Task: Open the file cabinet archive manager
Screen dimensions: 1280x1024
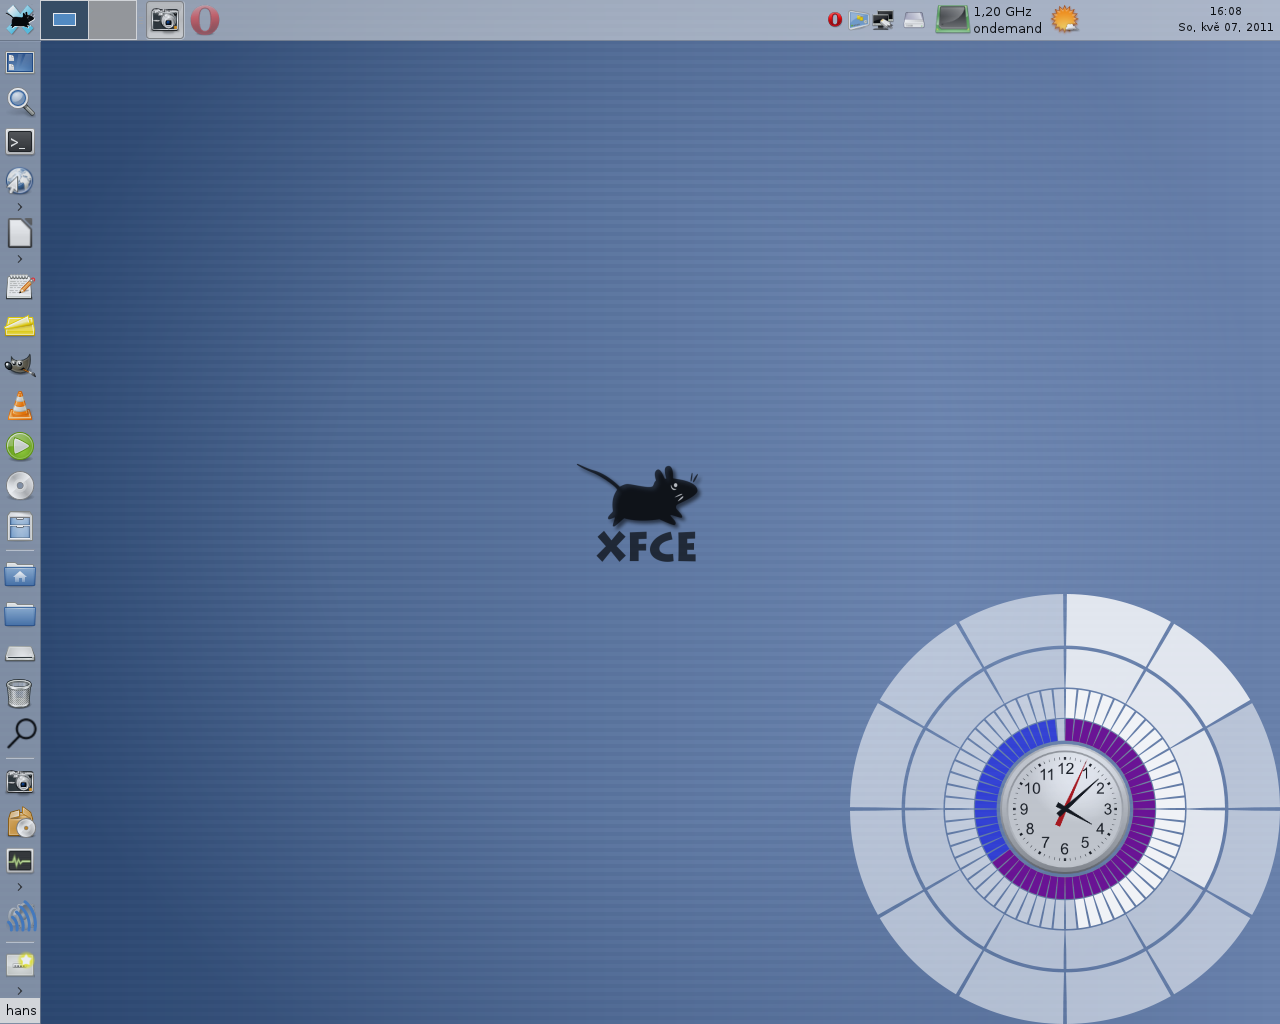Action: [x=20, y=526]
